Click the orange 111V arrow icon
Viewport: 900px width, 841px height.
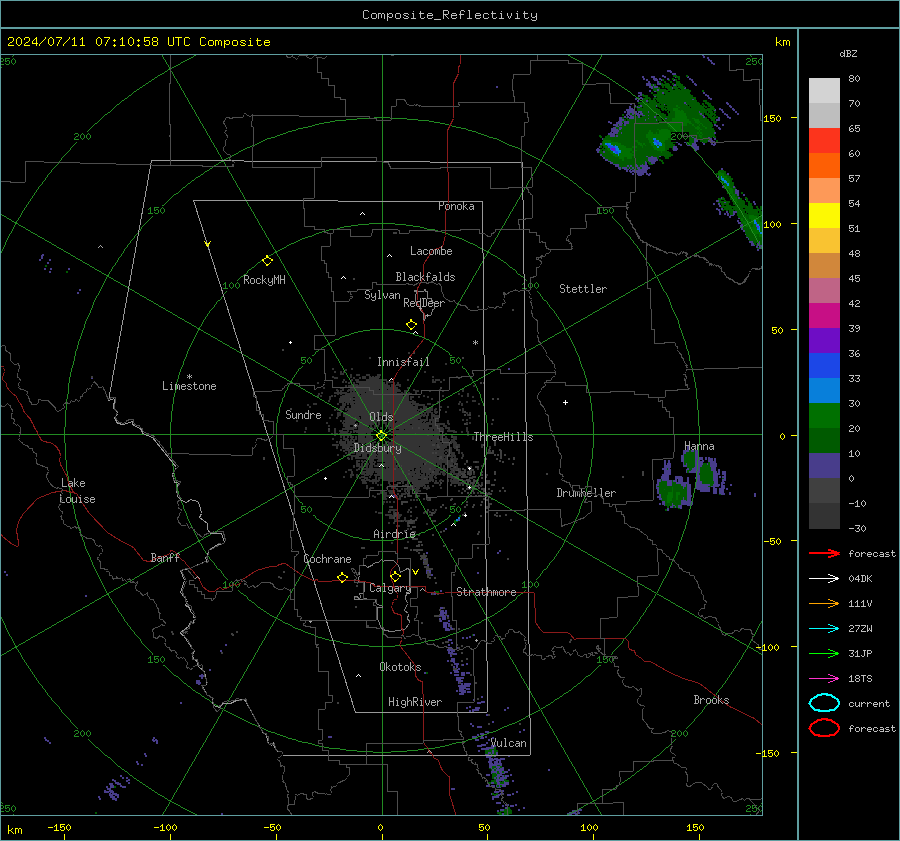click(x=824, y=603)
